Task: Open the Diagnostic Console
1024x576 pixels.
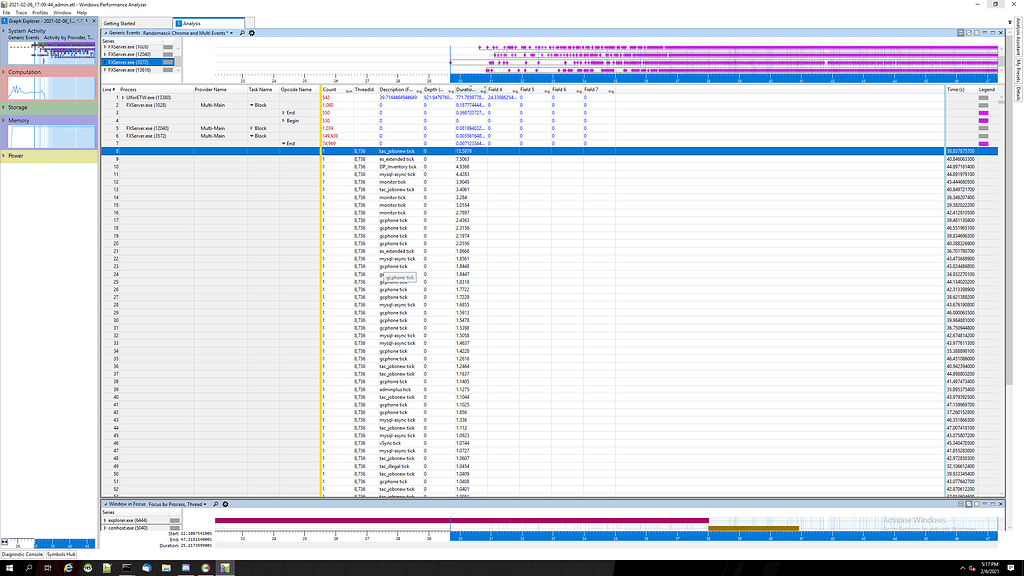Action: [22, 553]
